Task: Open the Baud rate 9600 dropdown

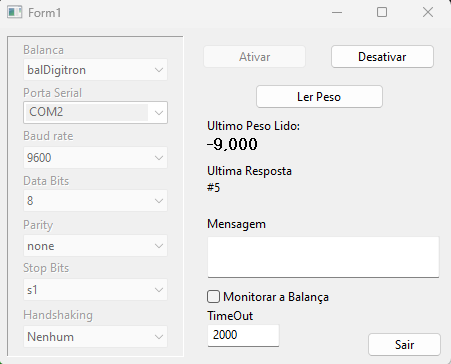Action: point(95,157)
